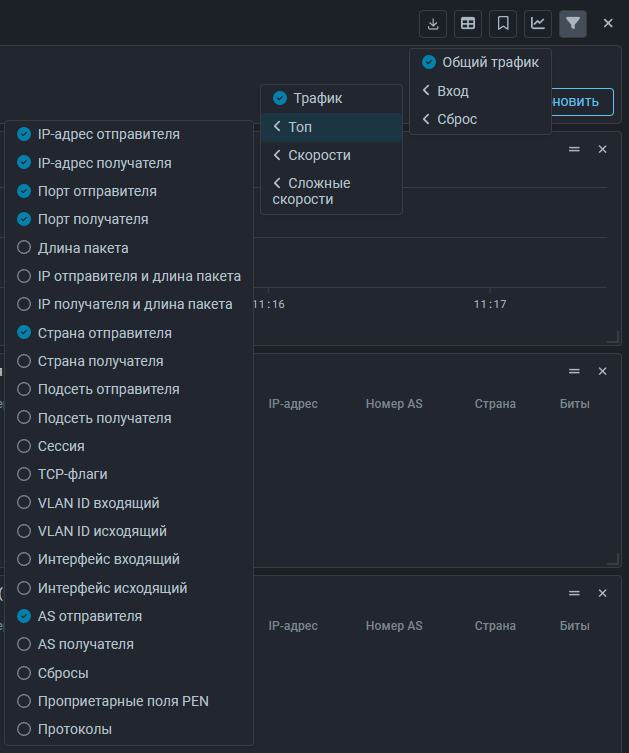Click "Номер AS" column header in middle table
Screen dimensions: 629x753
[x=394, y=404]
